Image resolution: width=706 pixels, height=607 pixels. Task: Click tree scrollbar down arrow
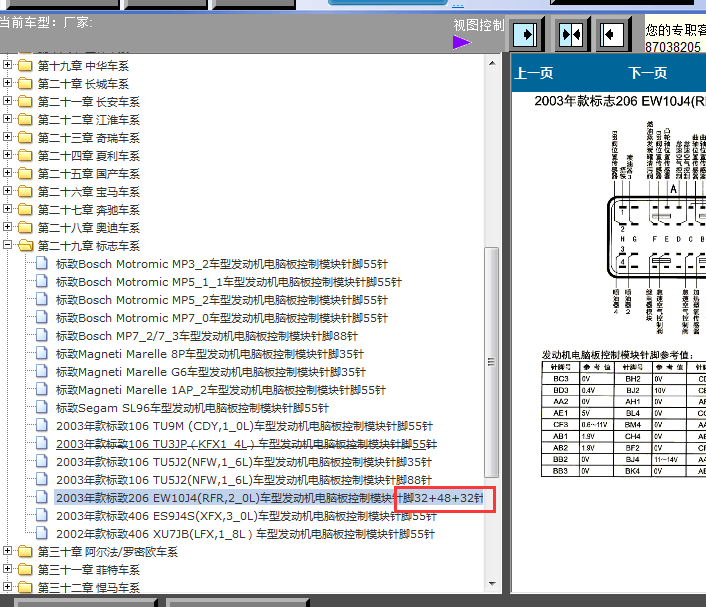(492, 584)
